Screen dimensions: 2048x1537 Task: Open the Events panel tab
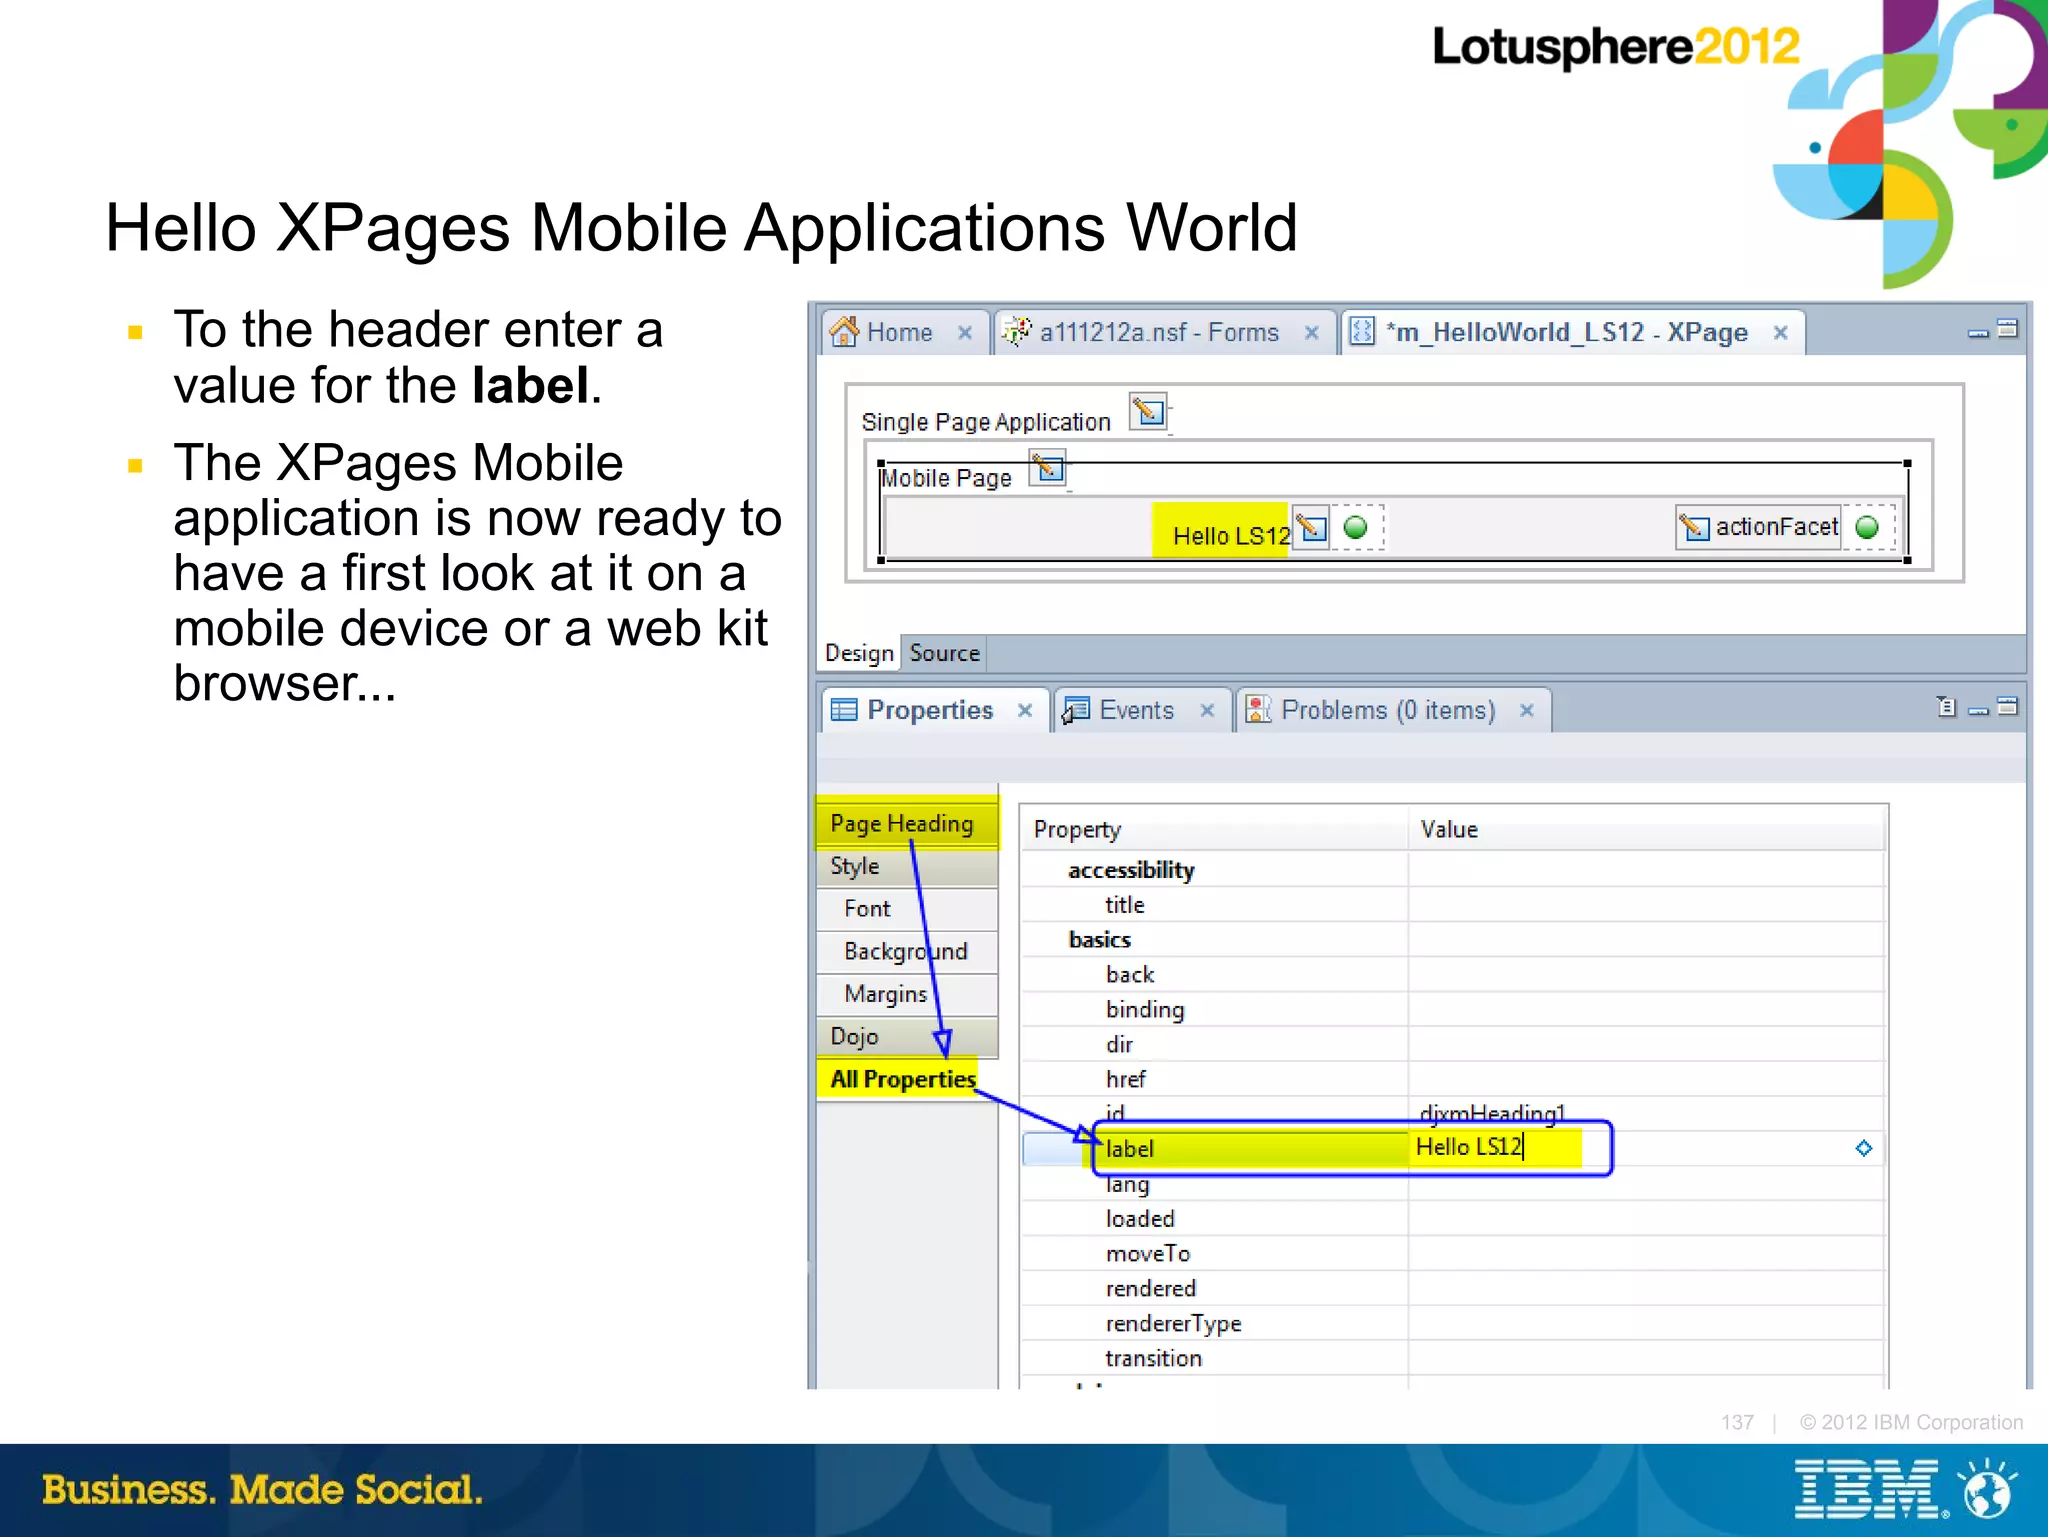[x=1142, y=710]
